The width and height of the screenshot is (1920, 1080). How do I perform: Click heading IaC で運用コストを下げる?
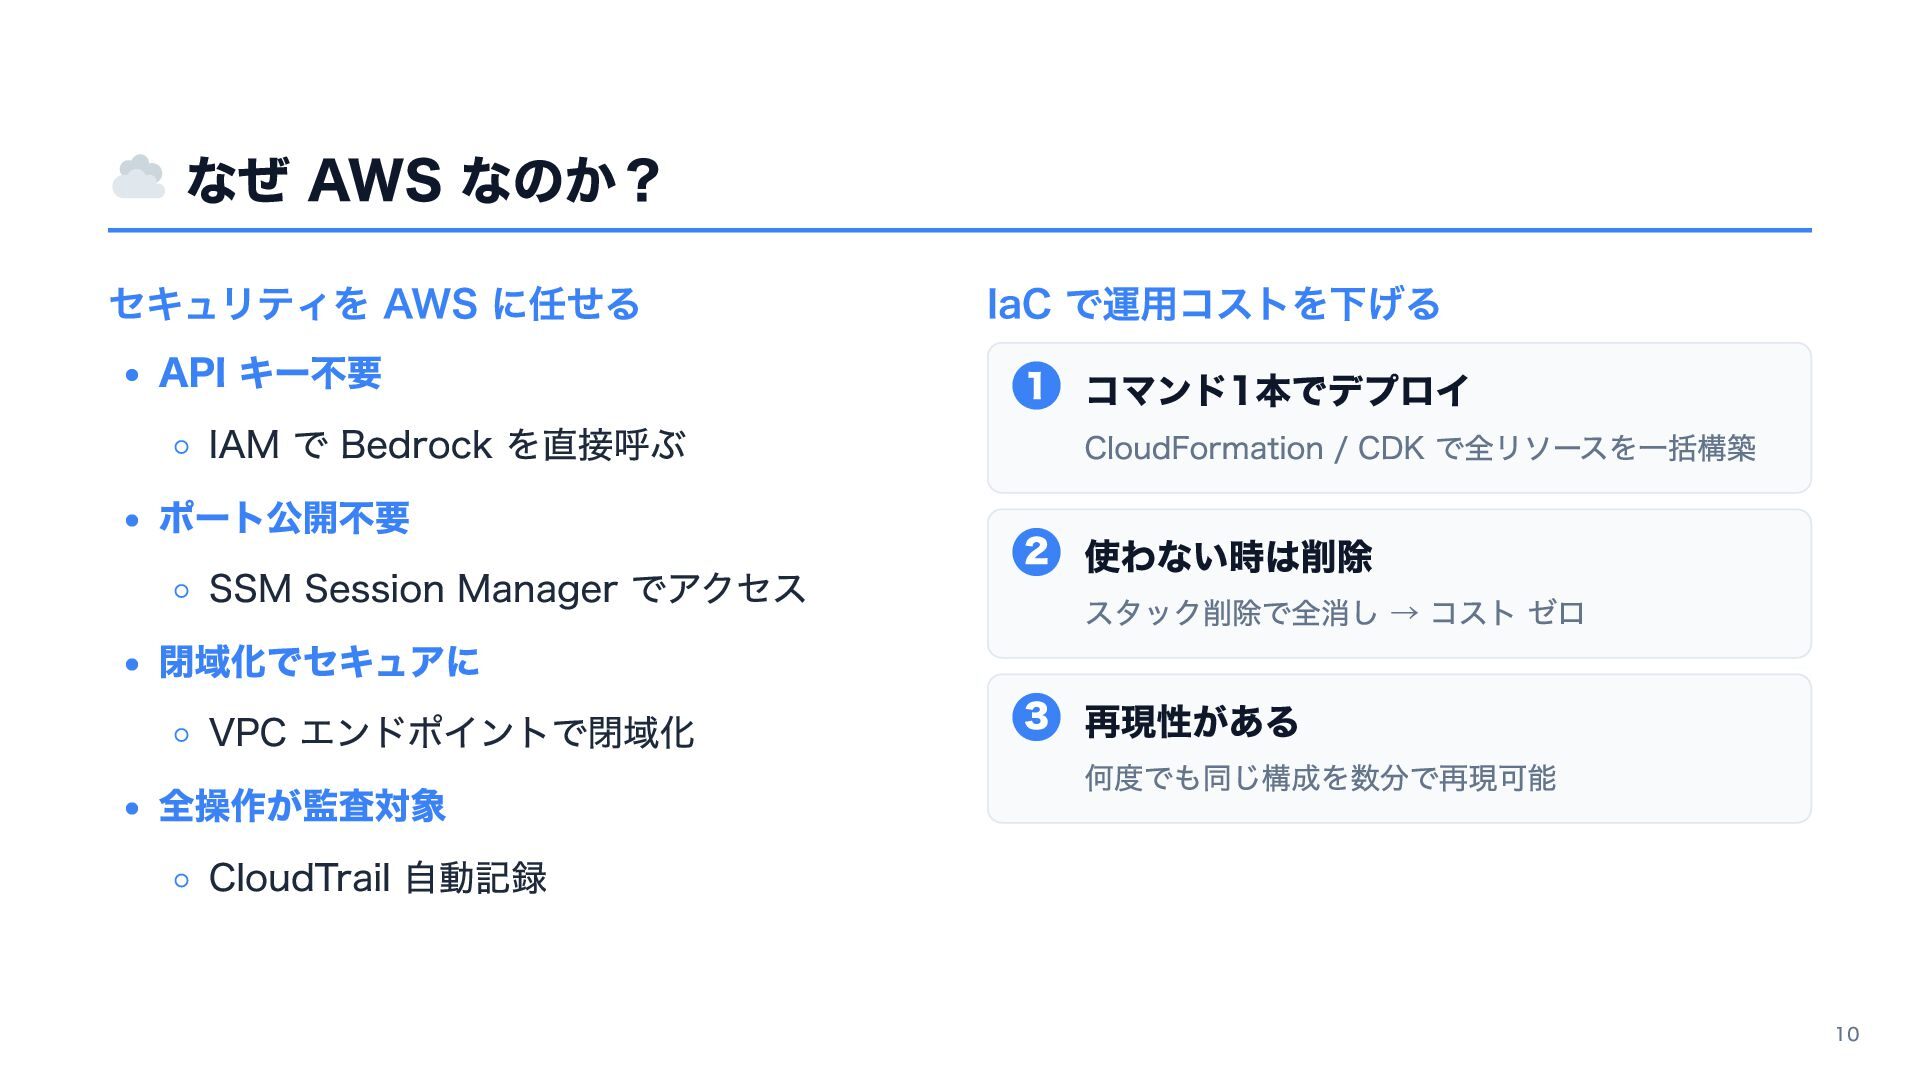1213,304
